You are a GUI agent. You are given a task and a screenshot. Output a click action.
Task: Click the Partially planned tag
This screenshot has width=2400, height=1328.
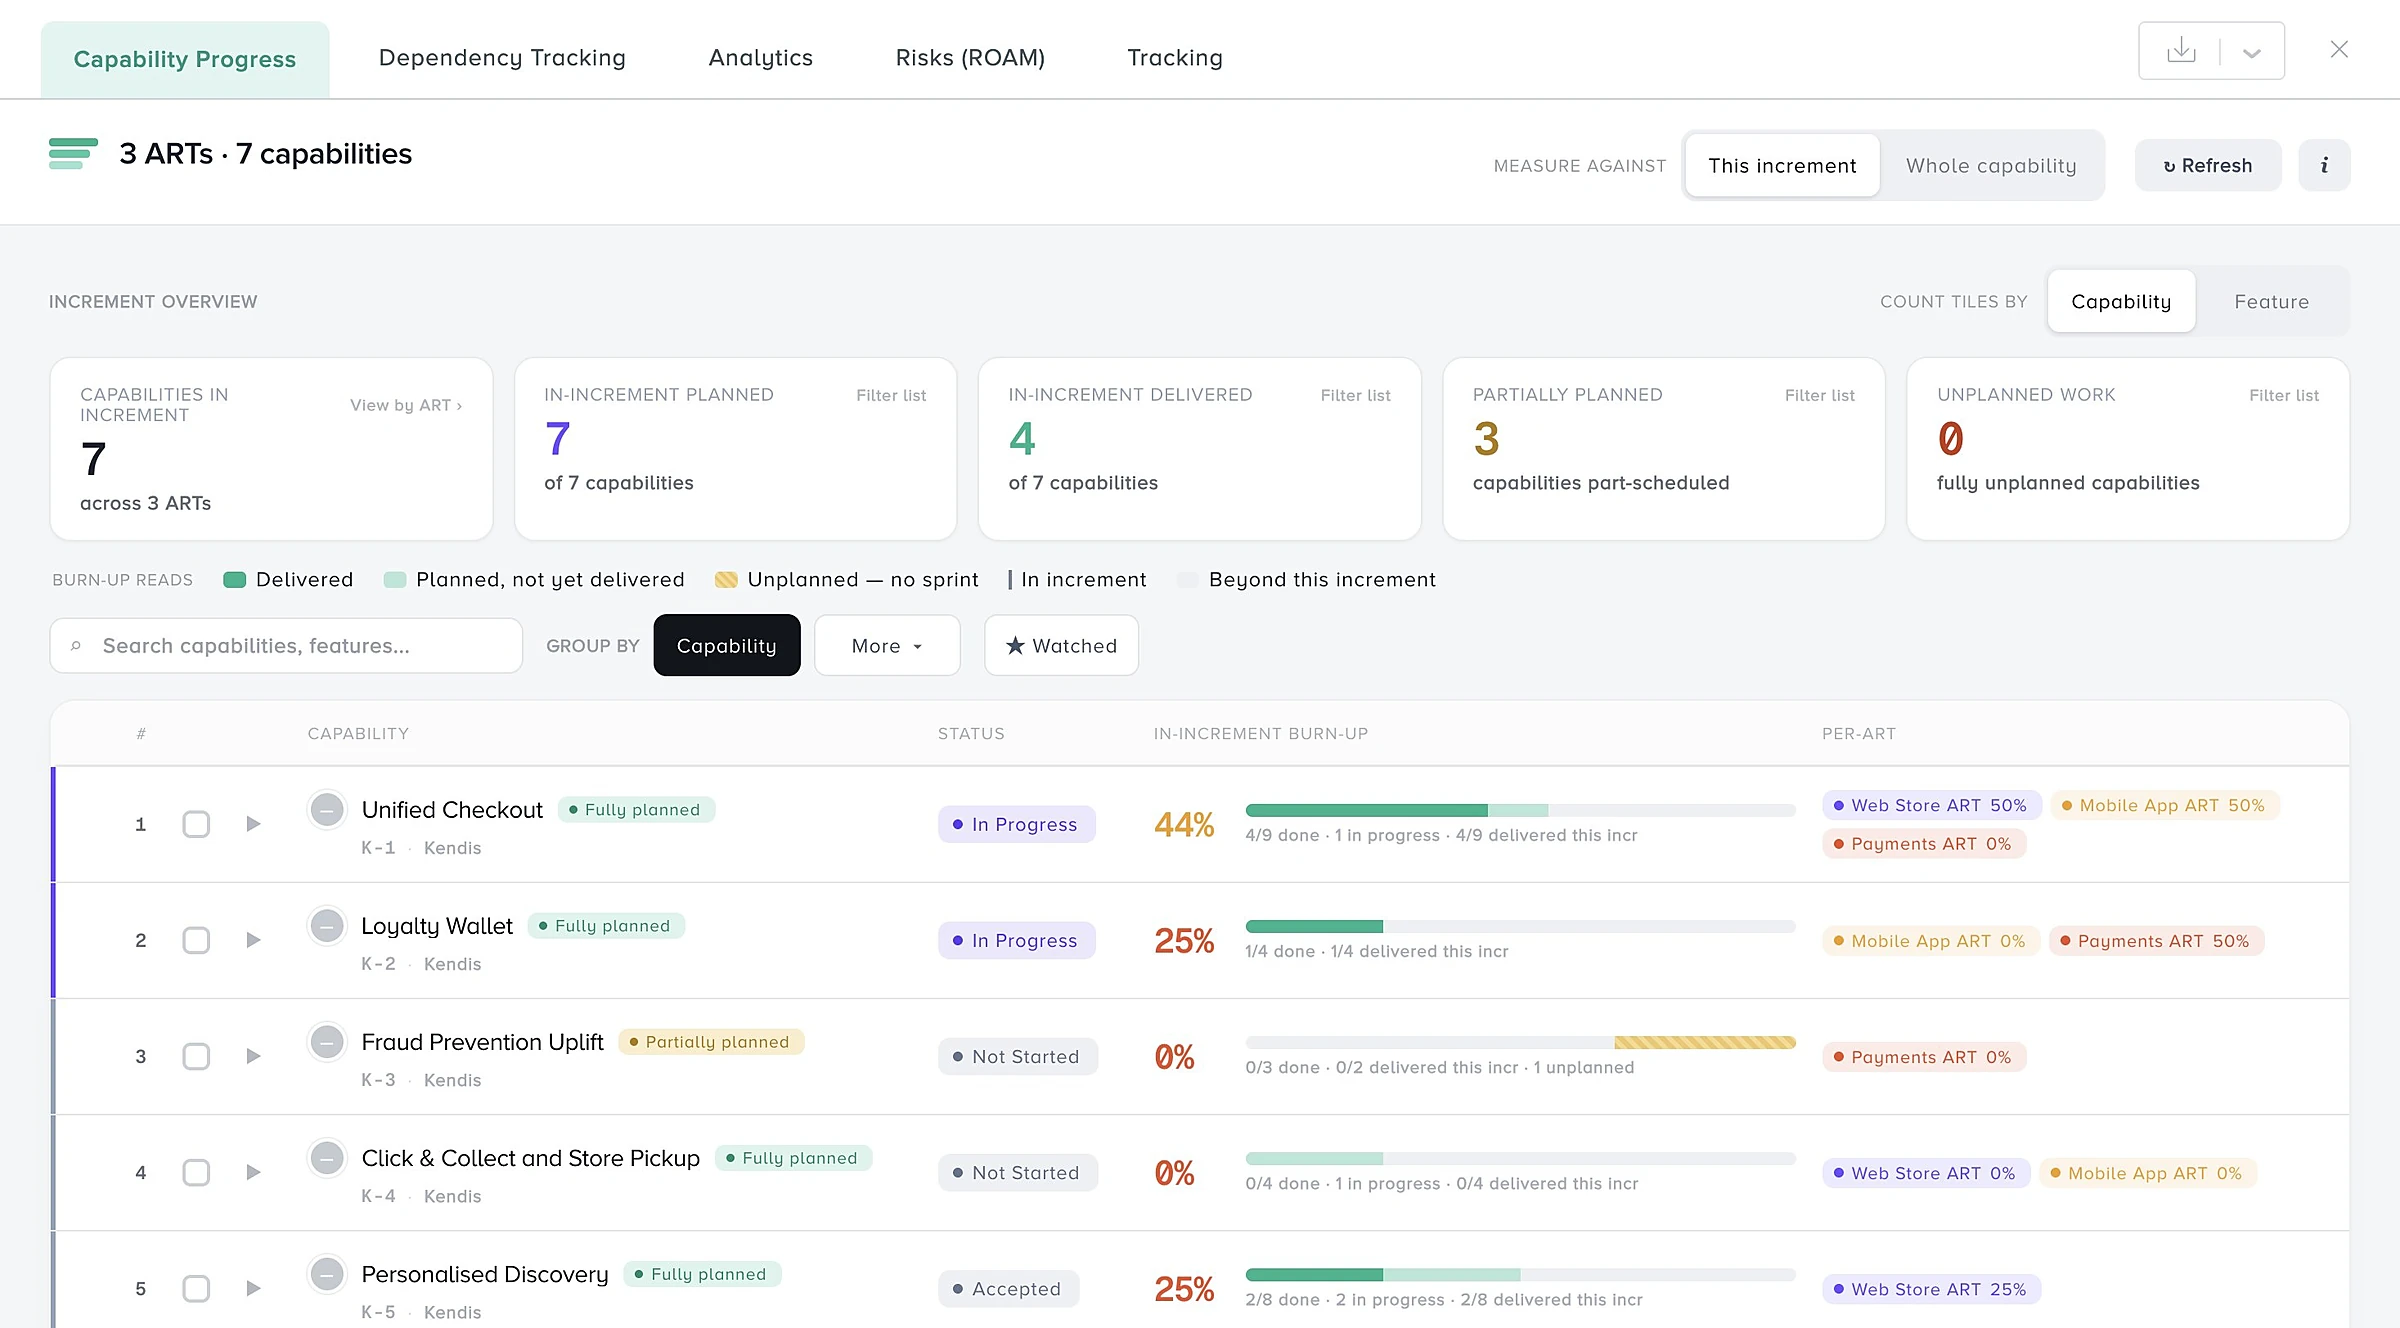(711, 1041)
